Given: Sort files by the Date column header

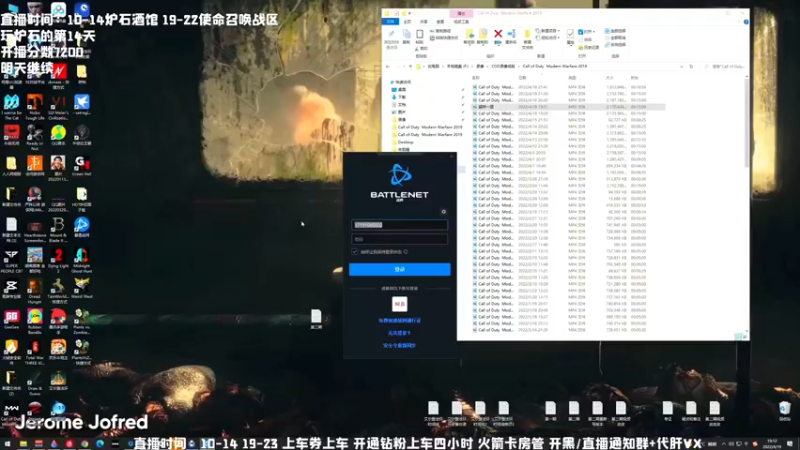Looking at the screenshot, I should coord(522,78).
